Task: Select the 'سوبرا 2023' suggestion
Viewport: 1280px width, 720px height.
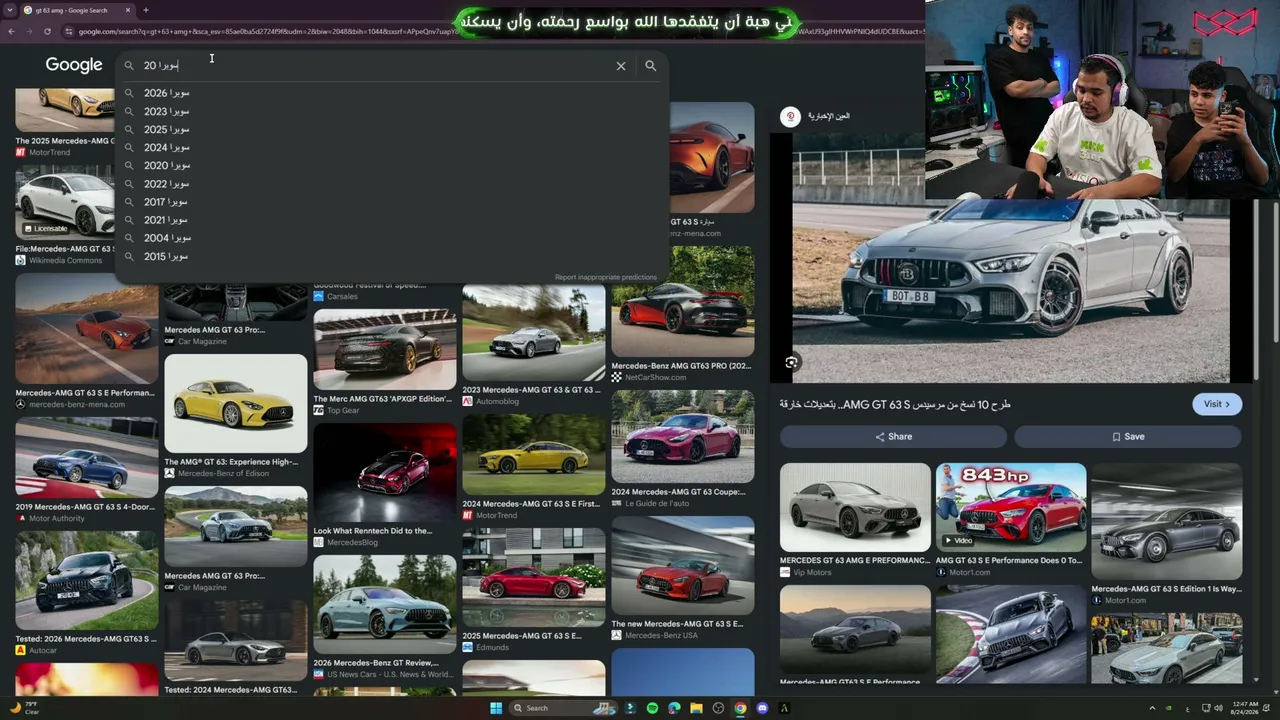Action: 392,111
